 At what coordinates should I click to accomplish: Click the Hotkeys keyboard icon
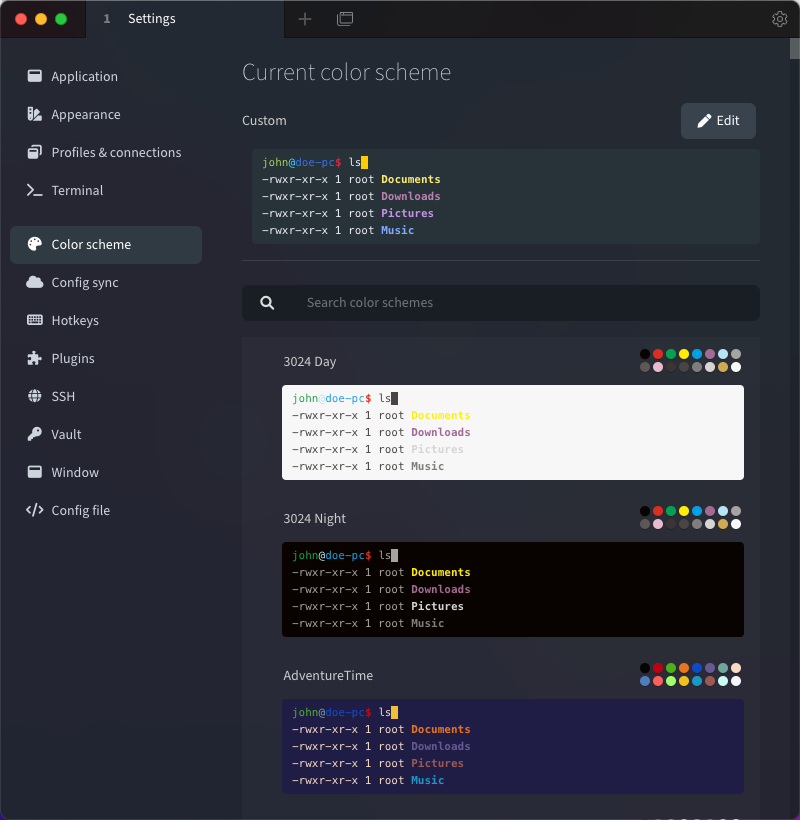point(34,320)
